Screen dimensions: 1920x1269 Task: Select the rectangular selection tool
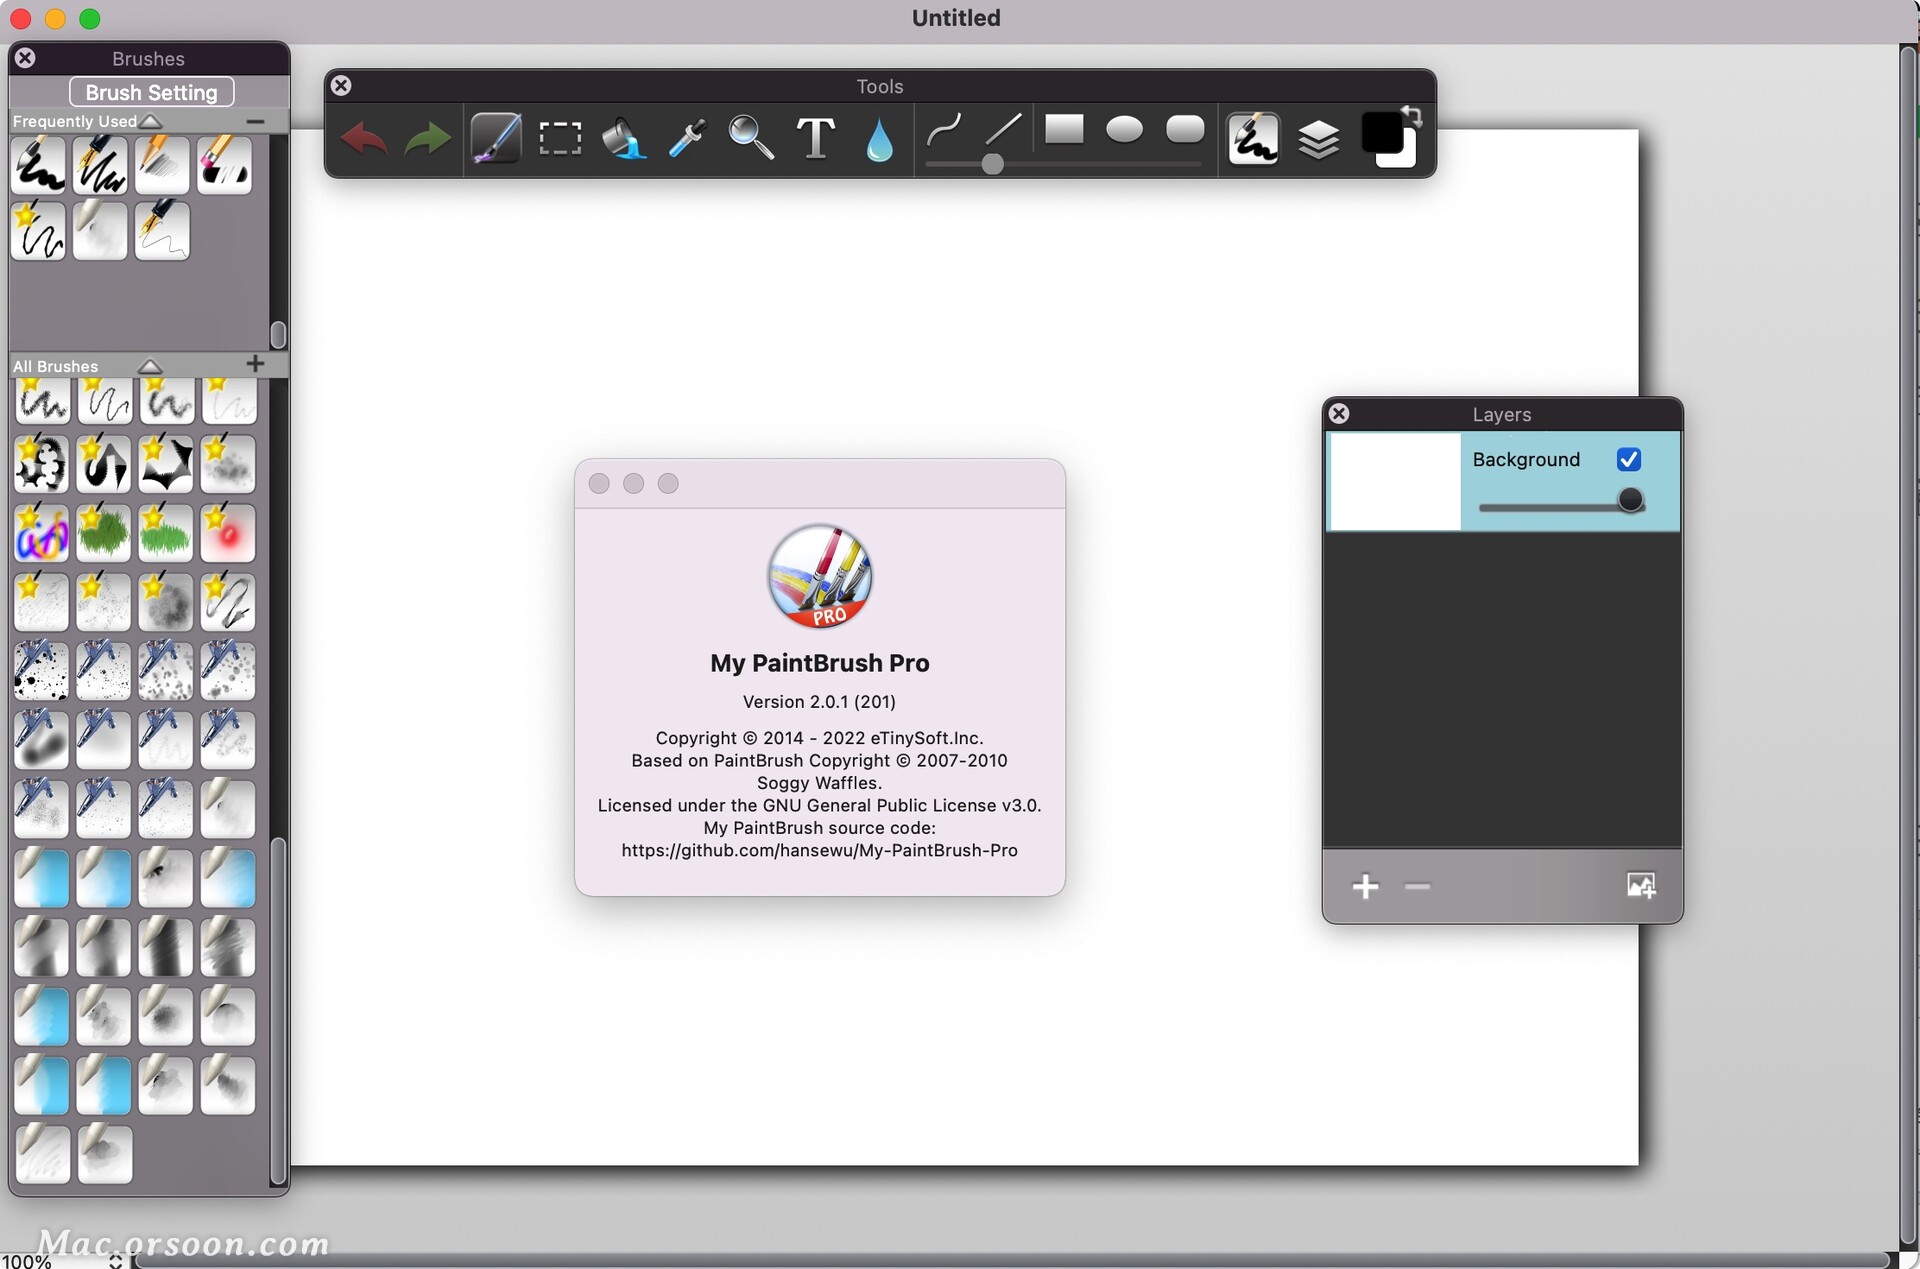pos(560,138)
